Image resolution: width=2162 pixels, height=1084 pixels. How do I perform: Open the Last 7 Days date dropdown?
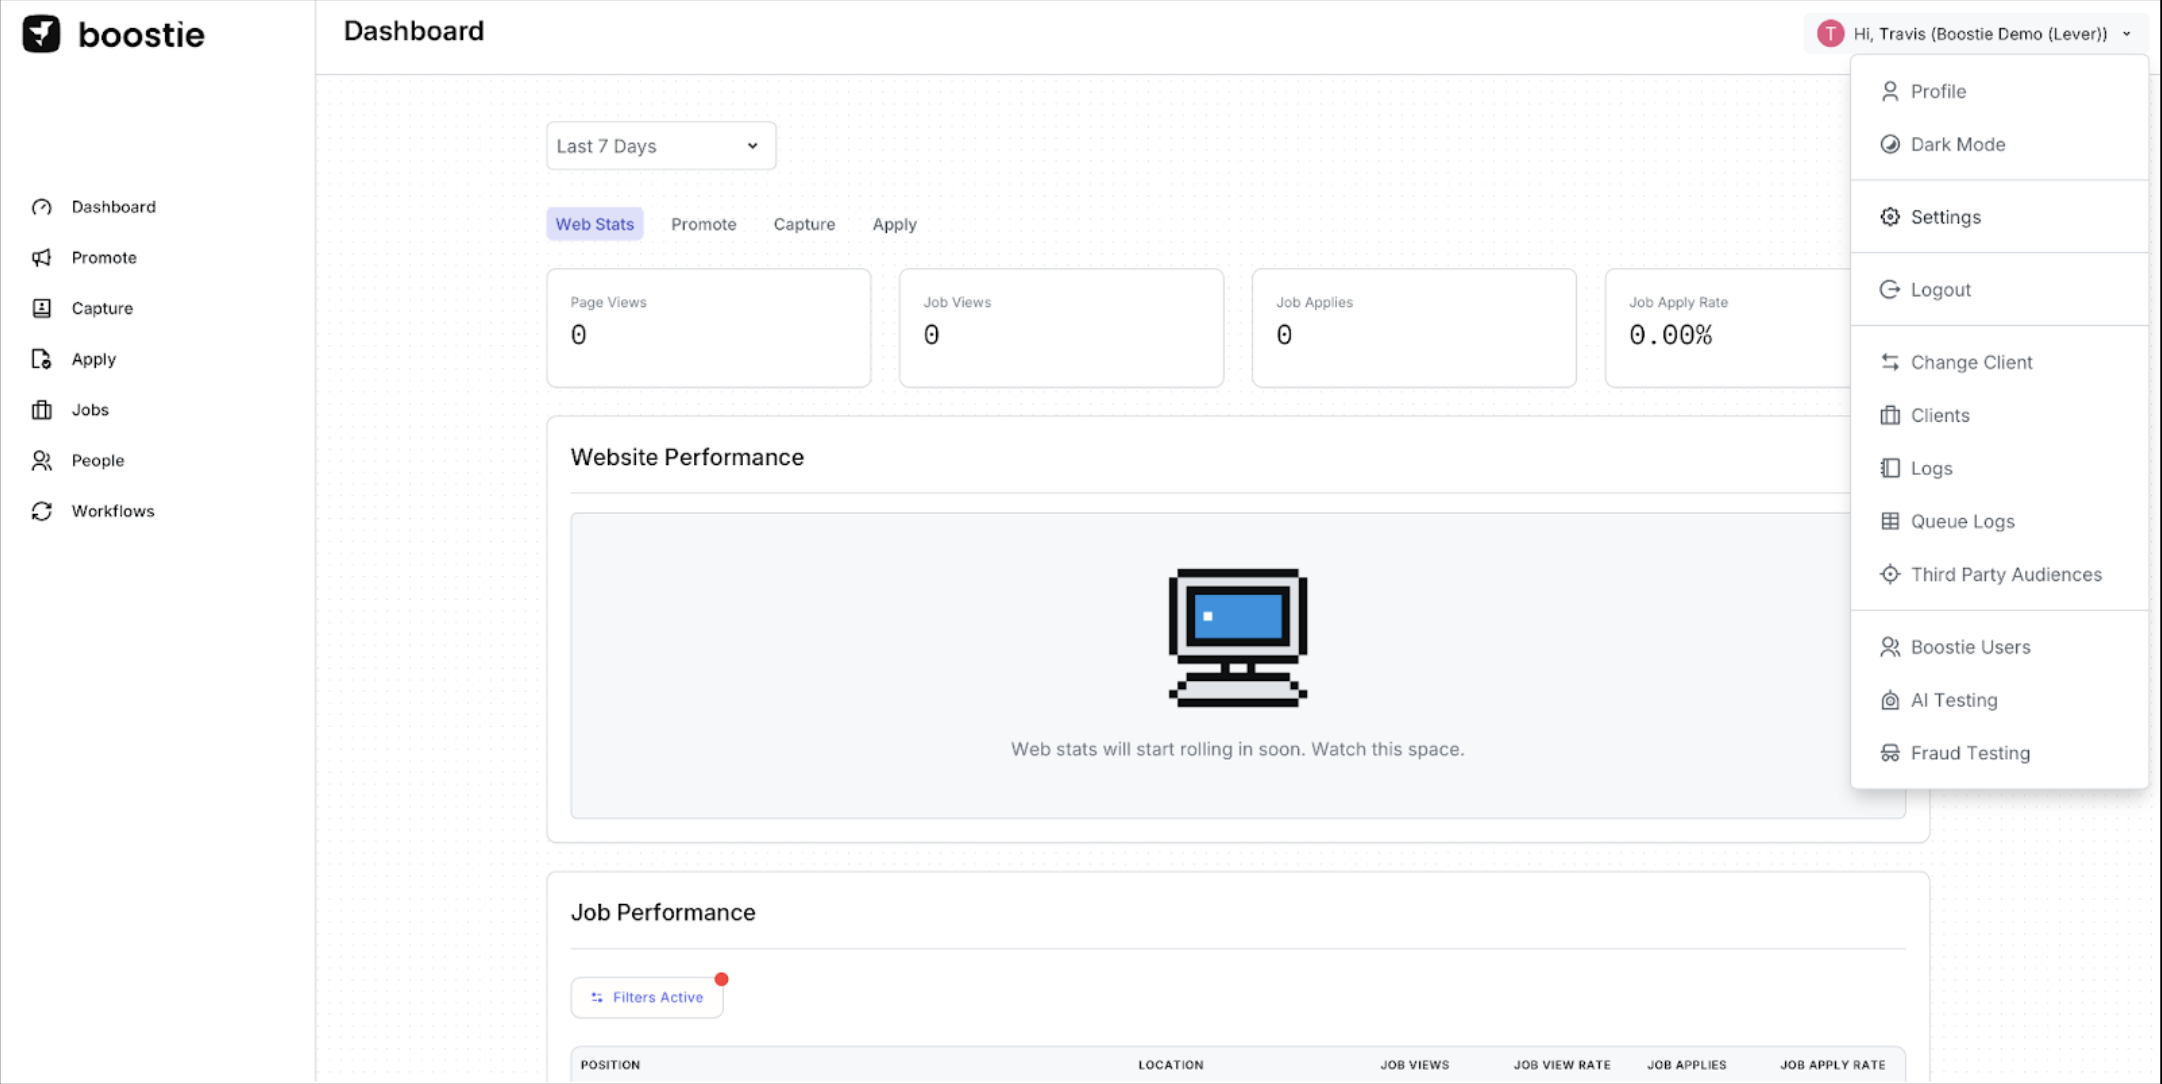pyautogui.click(x=660, y=146)
